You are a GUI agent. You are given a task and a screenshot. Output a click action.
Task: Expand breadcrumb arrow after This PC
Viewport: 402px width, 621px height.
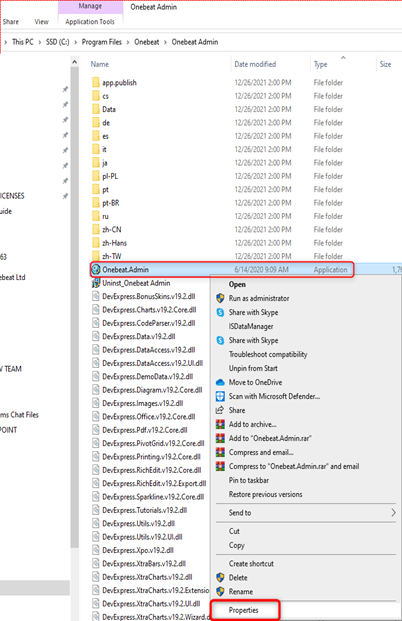(40, 42)
